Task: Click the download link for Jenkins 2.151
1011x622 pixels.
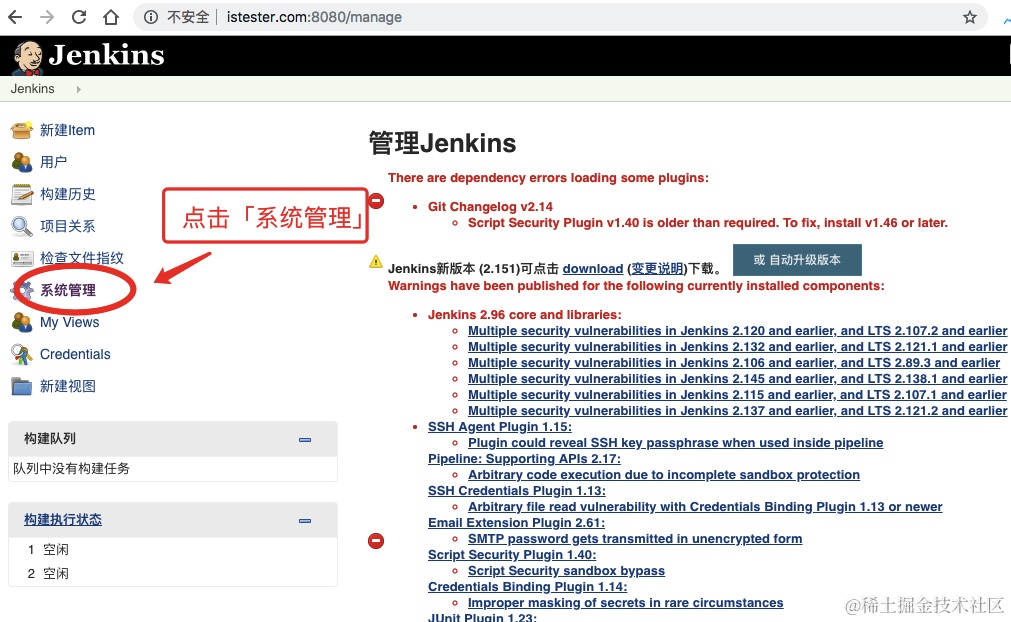Action: [593, 269]
